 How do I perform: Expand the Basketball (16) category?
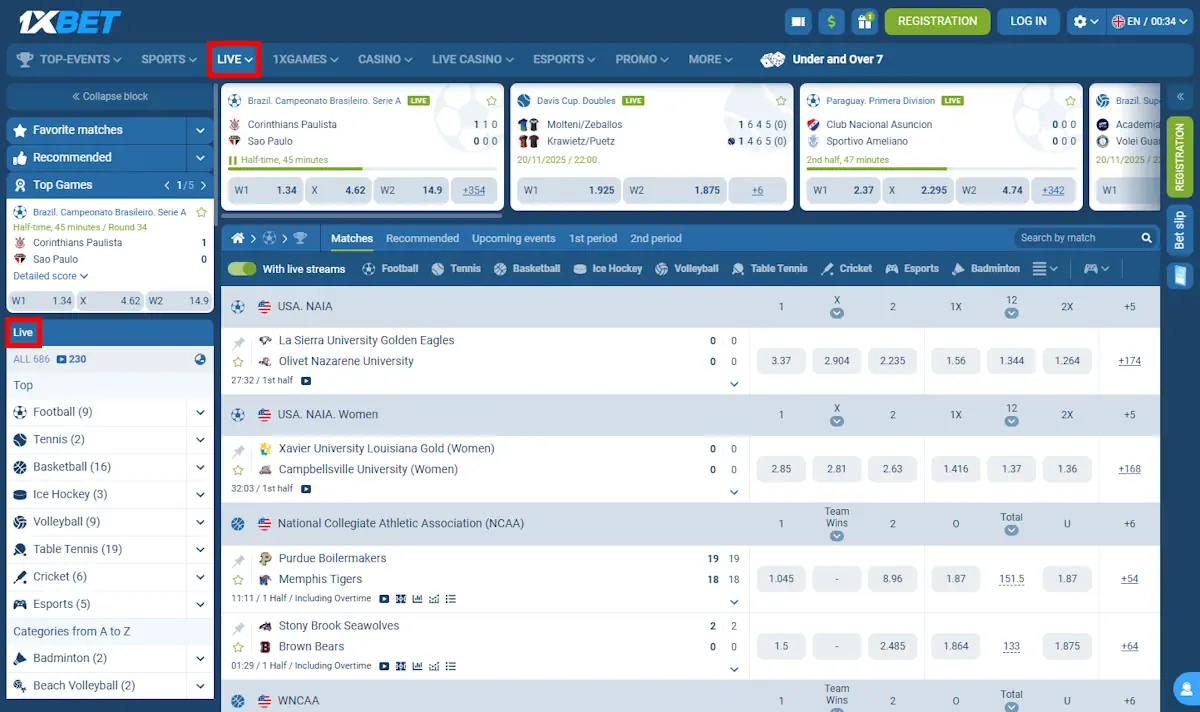tap(200, 467)
